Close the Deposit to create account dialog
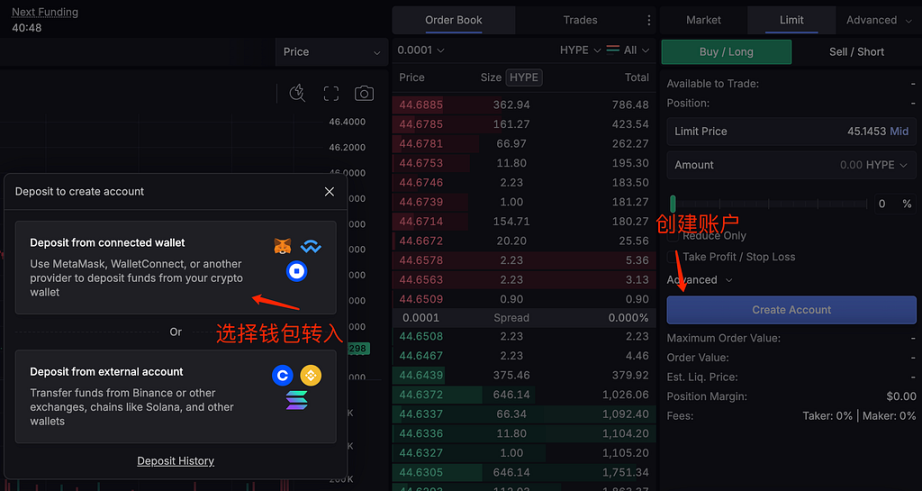The image size is (922, 491). pyautogui.click(x=329, y=191)
